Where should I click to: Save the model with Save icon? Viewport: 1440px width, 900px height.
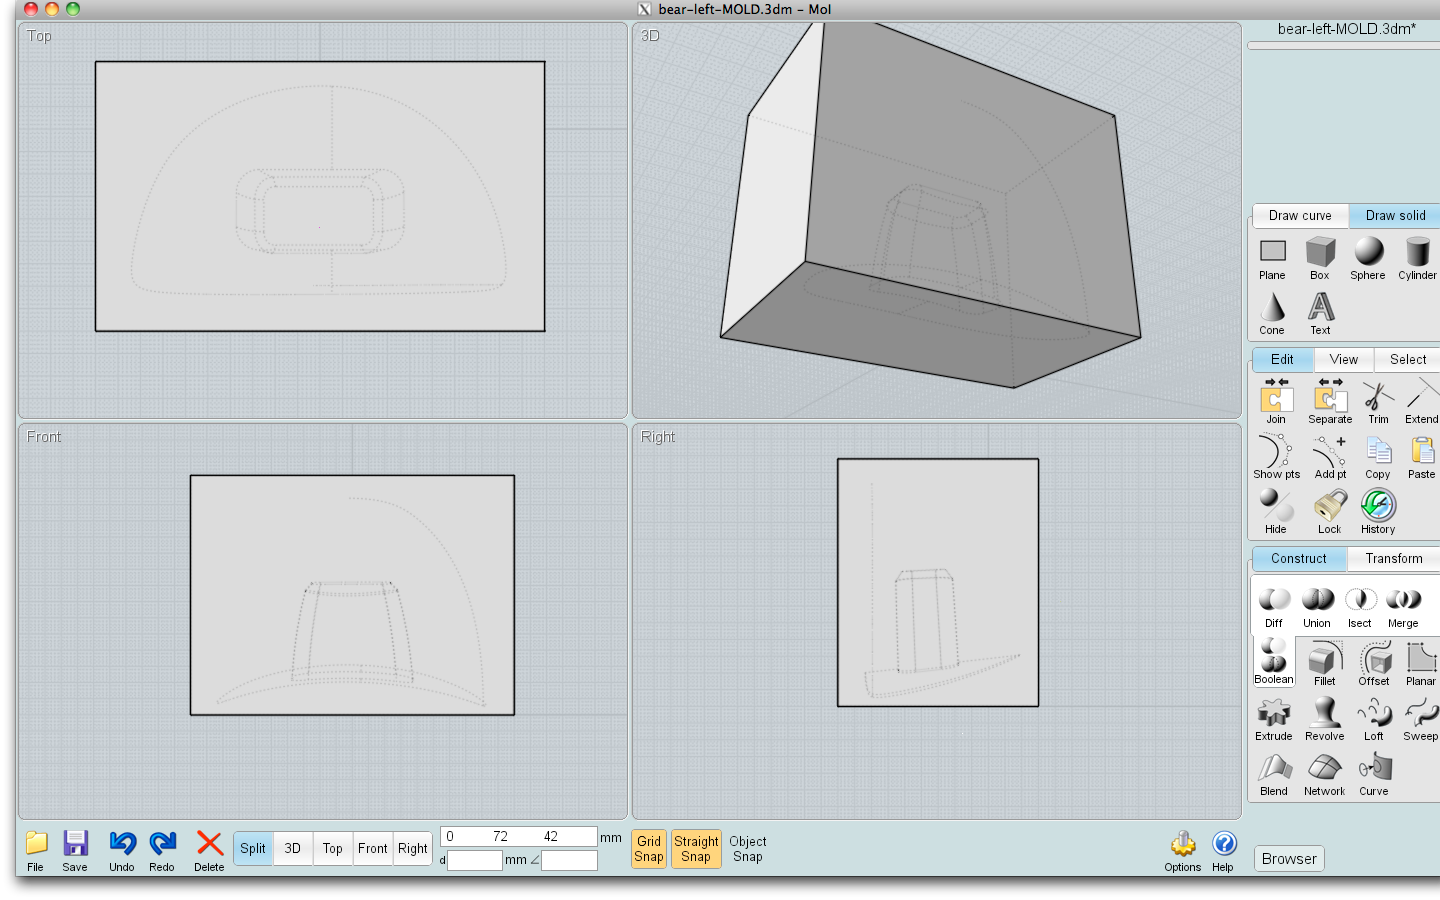pos(75,851)
